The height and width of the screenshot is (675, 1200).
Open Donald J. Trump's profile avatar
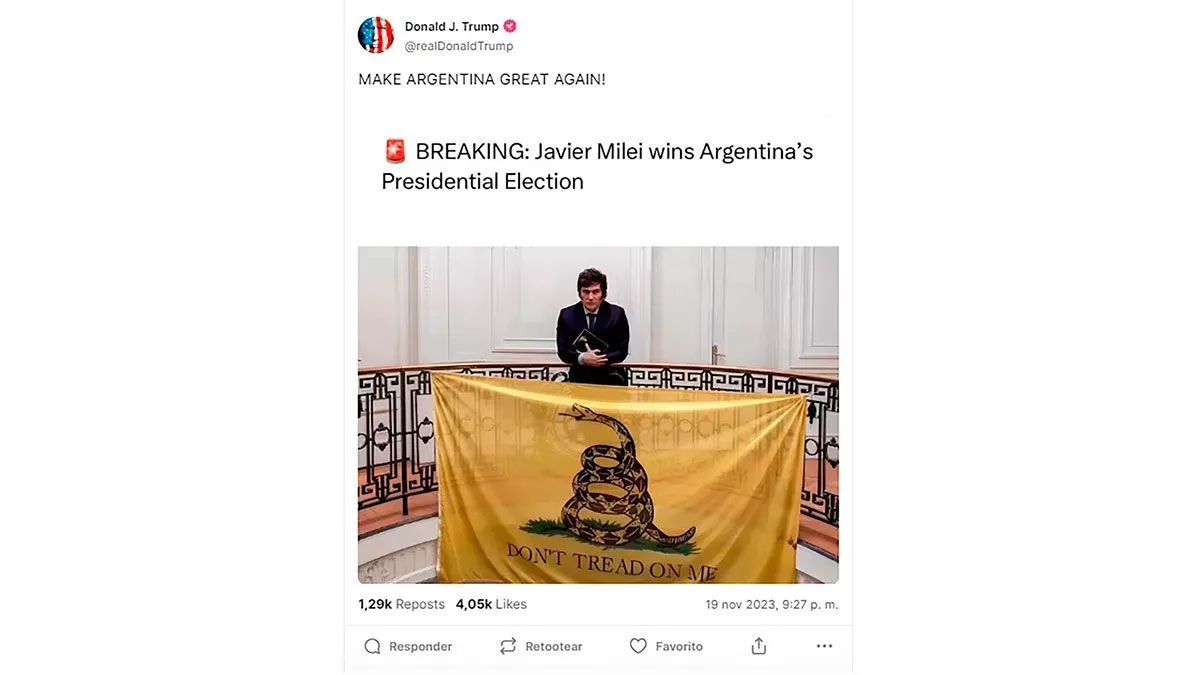pyautogui.click(x=376, y=35)
